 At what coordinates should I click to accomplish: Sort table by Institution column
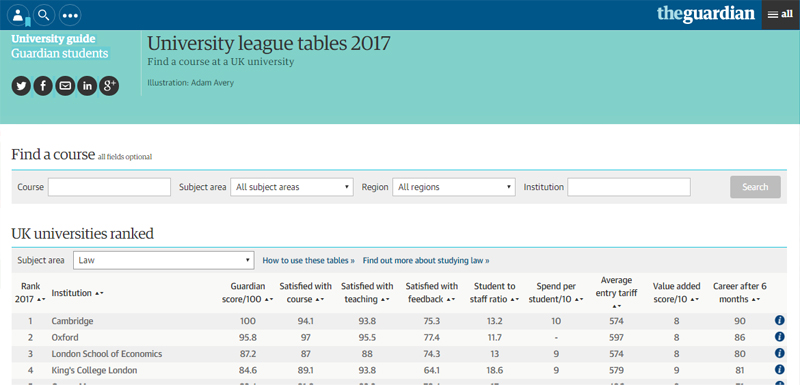78,293
